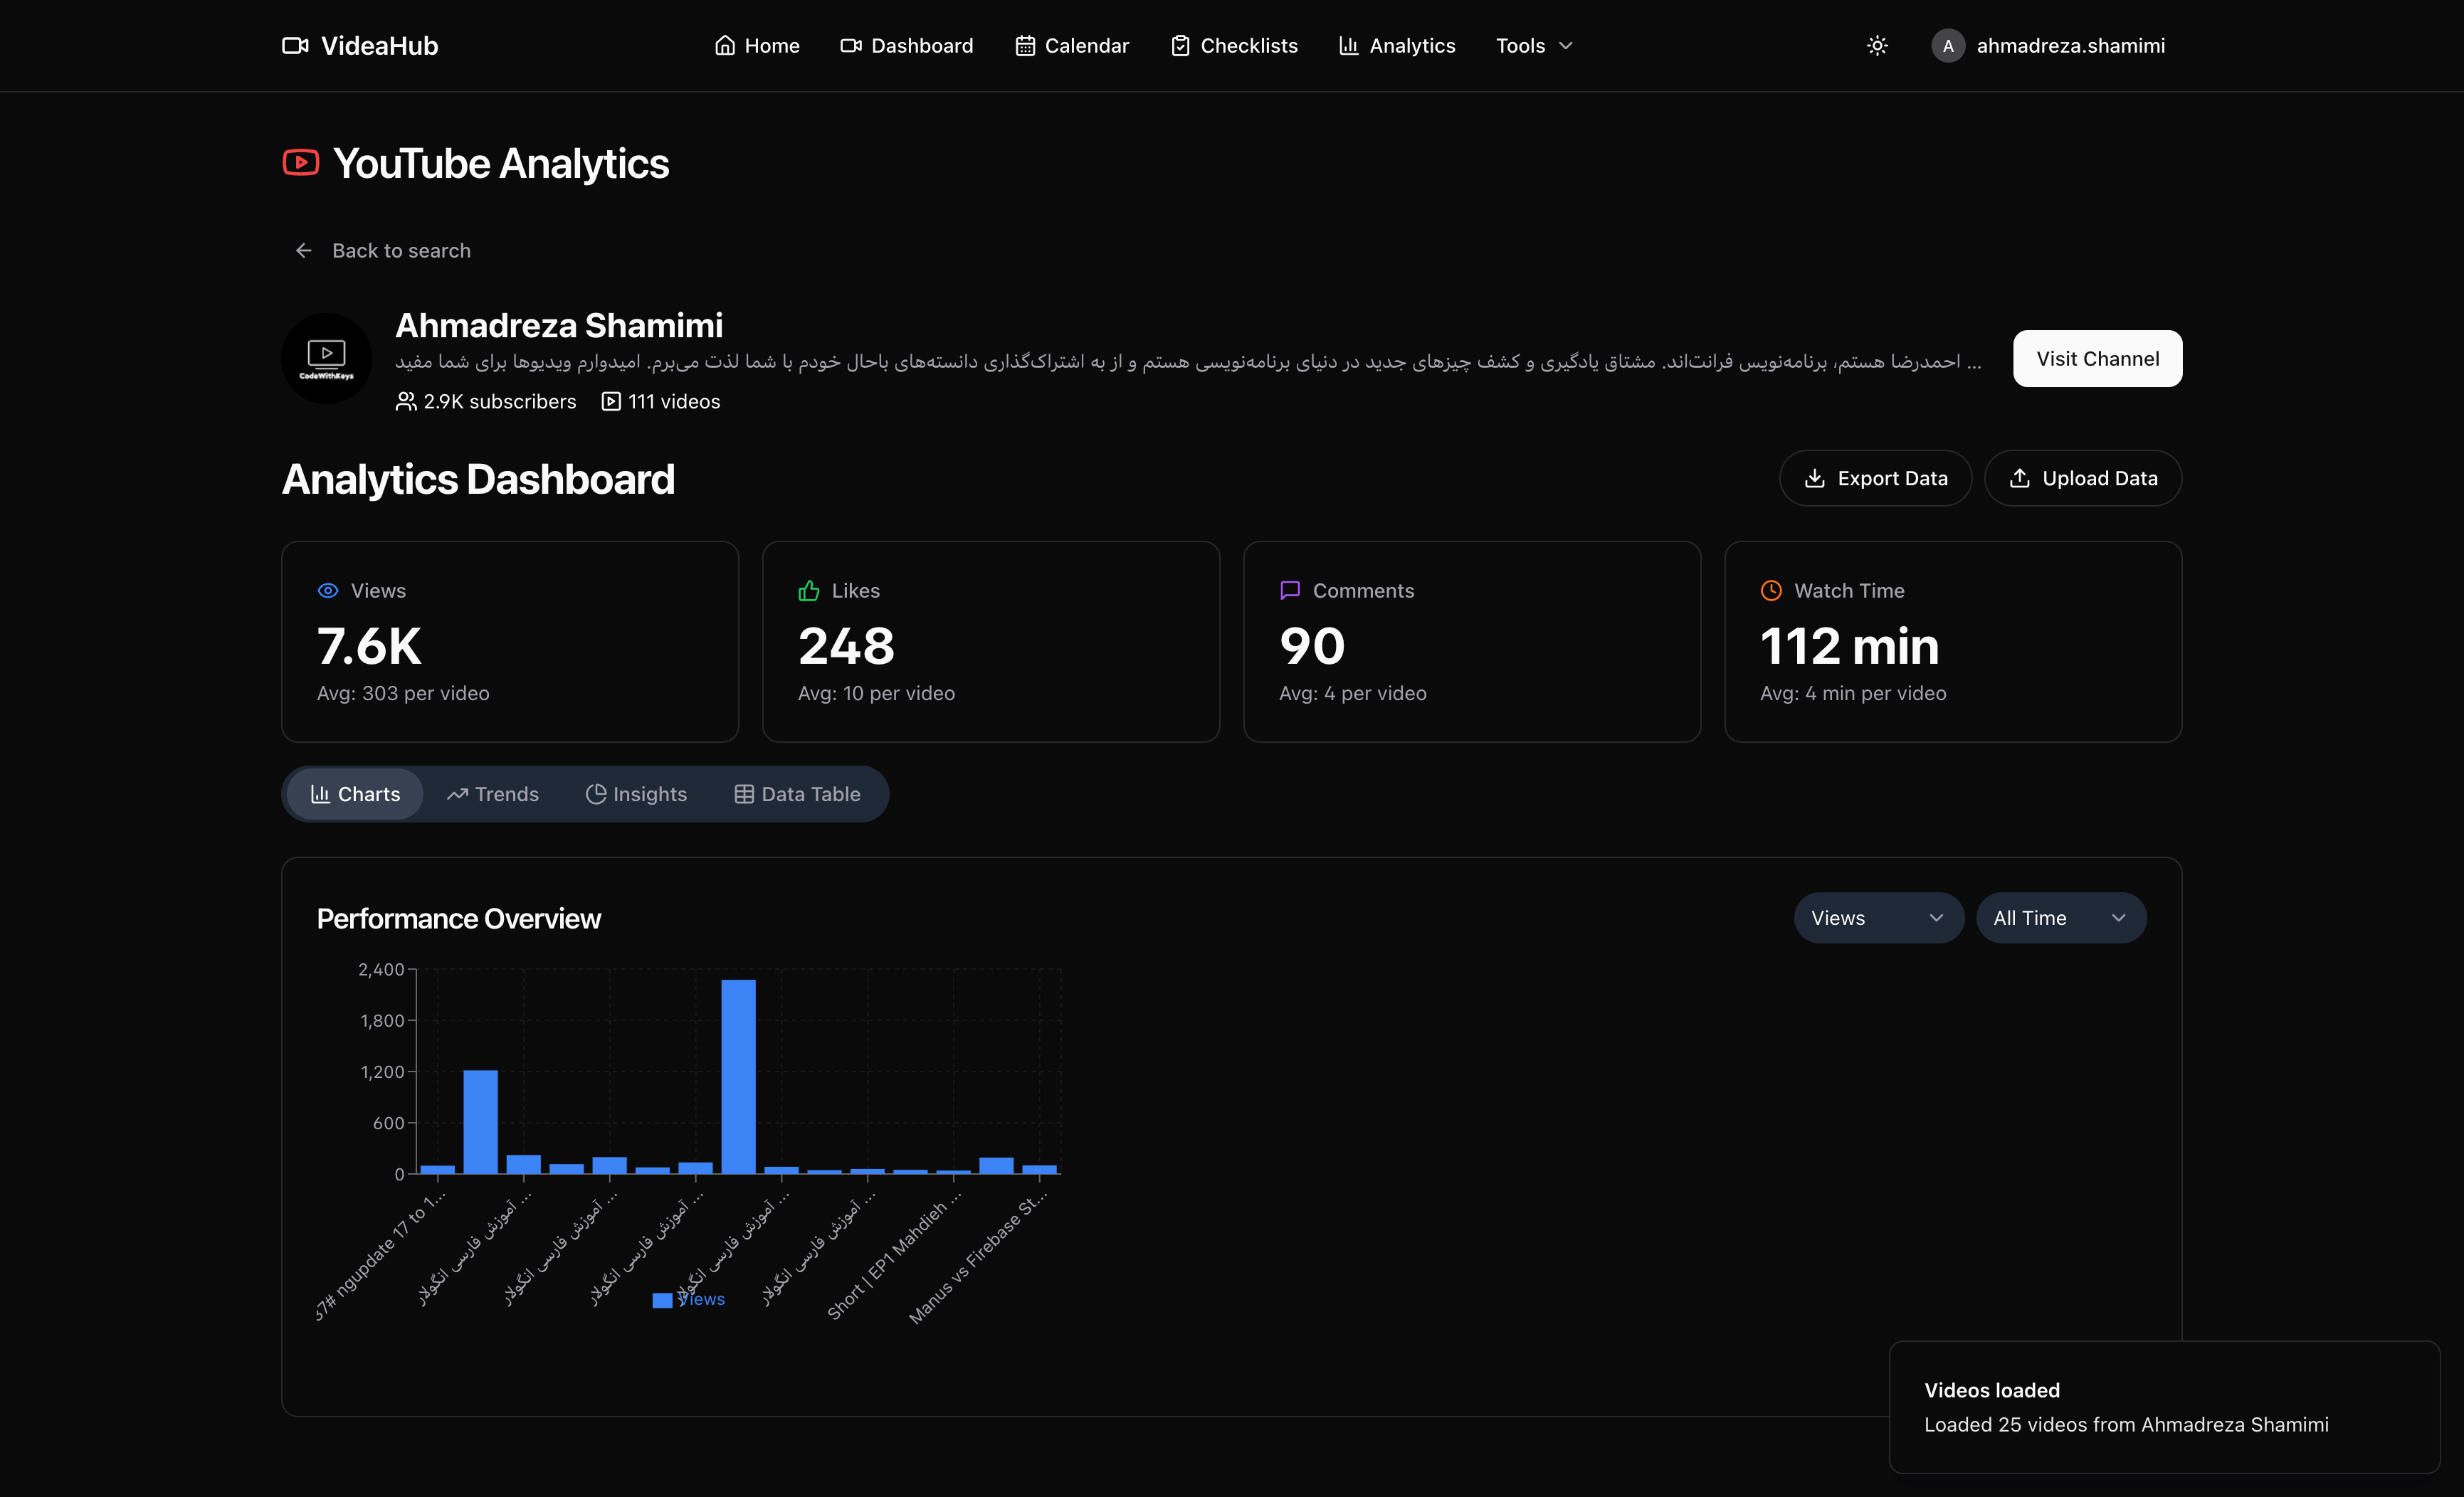Image resolution: width=2464 pixels, height=1497 pixels.
Task: Click the VideaHub camera logo icon
Action: (295, 46)
